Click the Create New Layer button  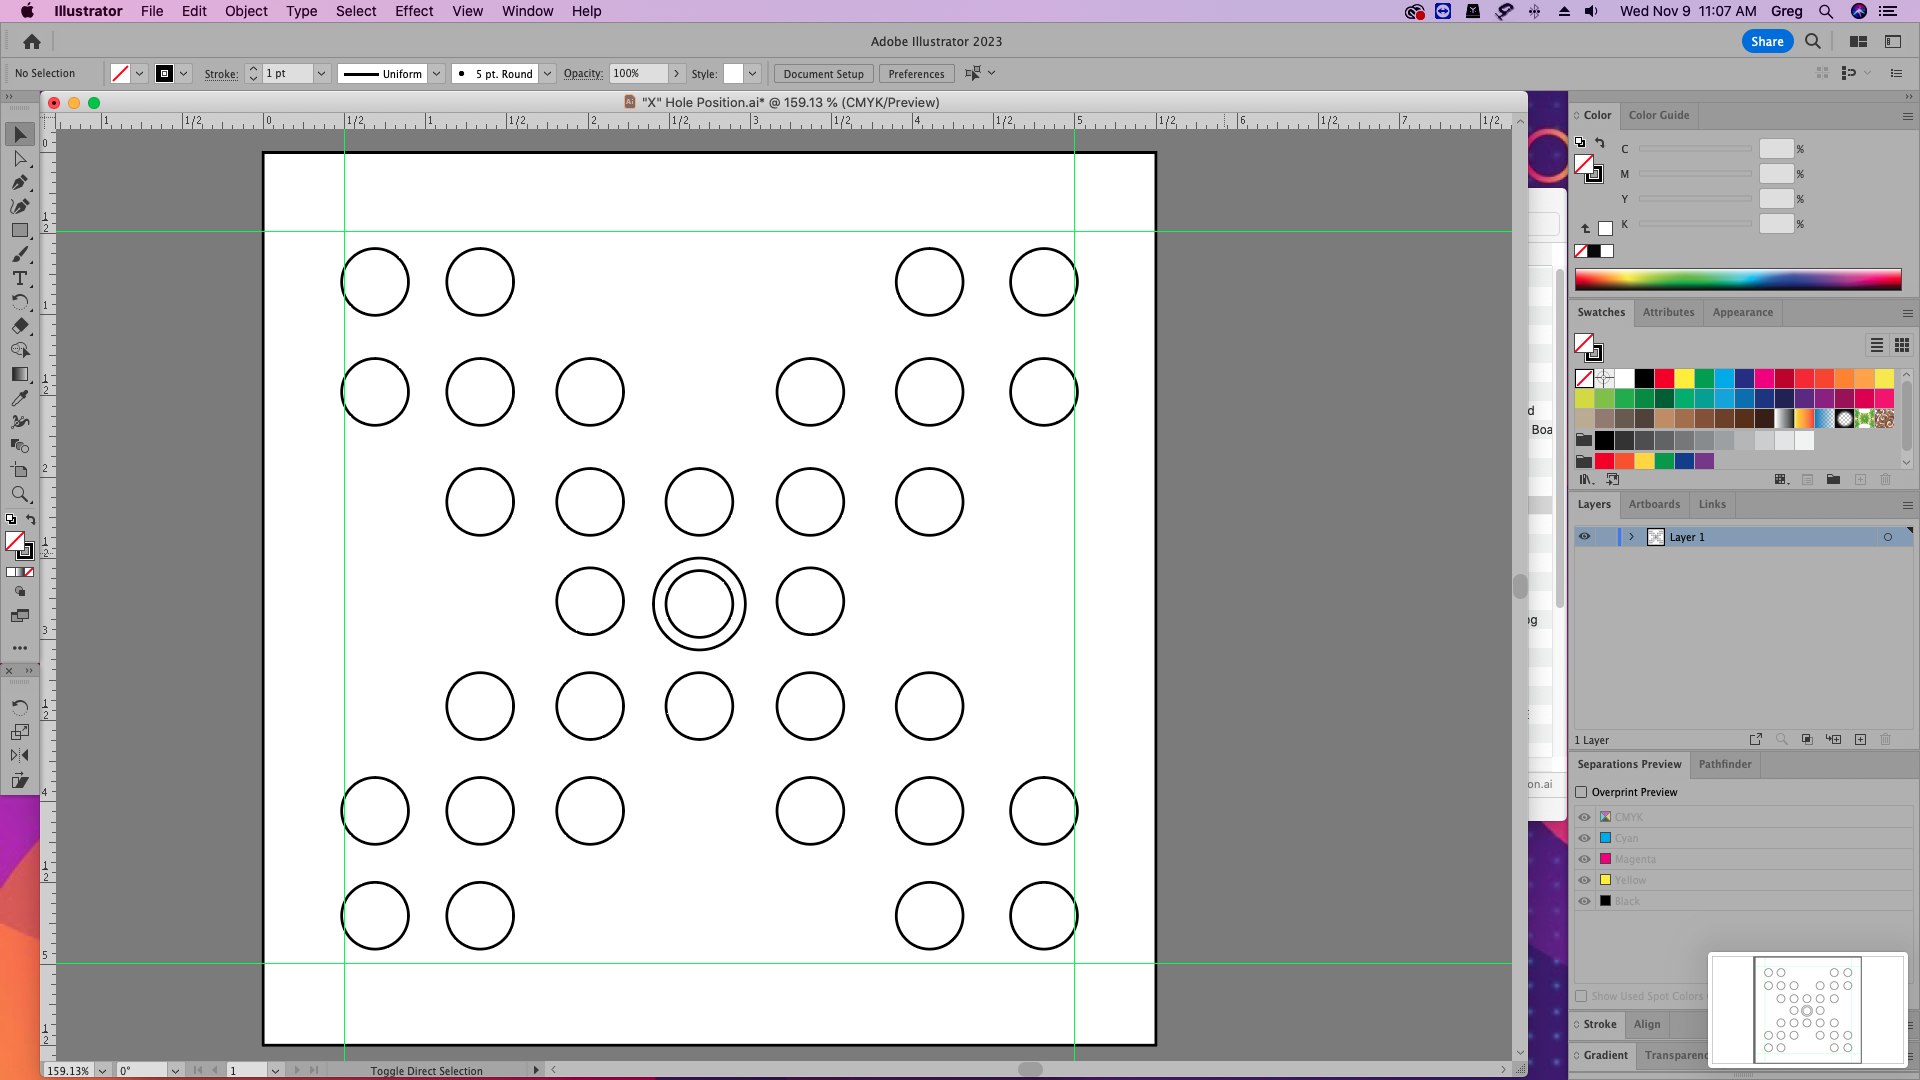pyautogui.click(x=1860, y=739)
